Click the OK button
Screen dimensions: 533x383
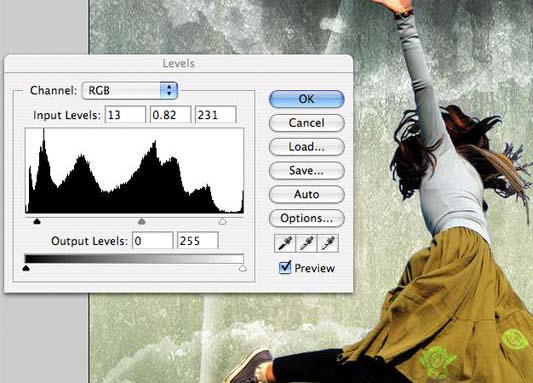click(307, 99)
